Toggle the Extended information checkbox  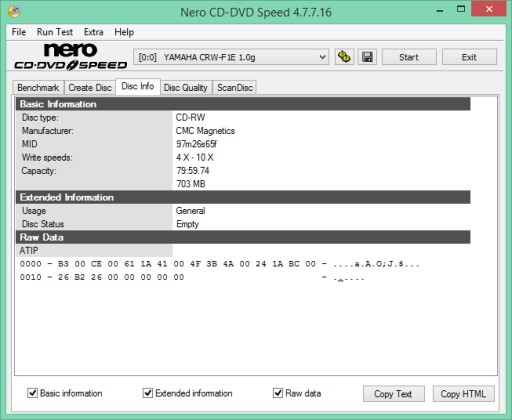(x=148, y=393)
